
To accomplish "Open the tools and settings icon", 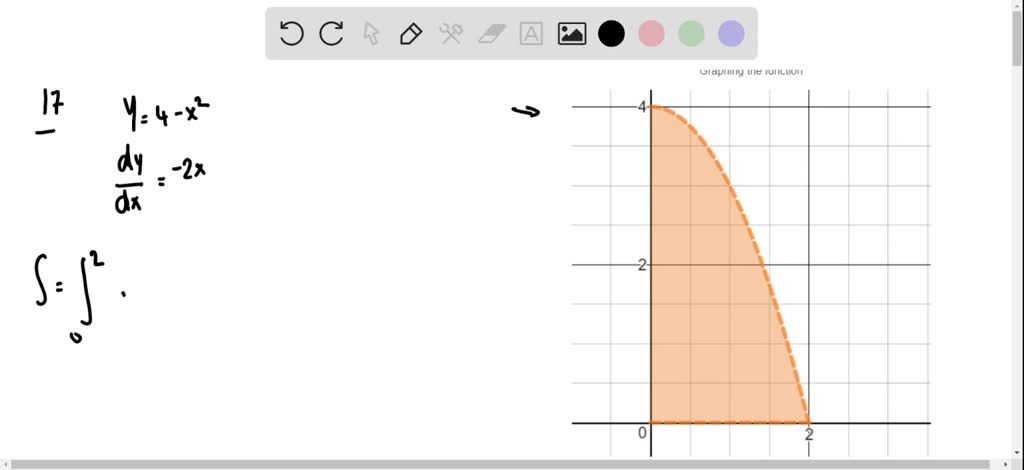I will pyautogui.click(x=451, y=33).
